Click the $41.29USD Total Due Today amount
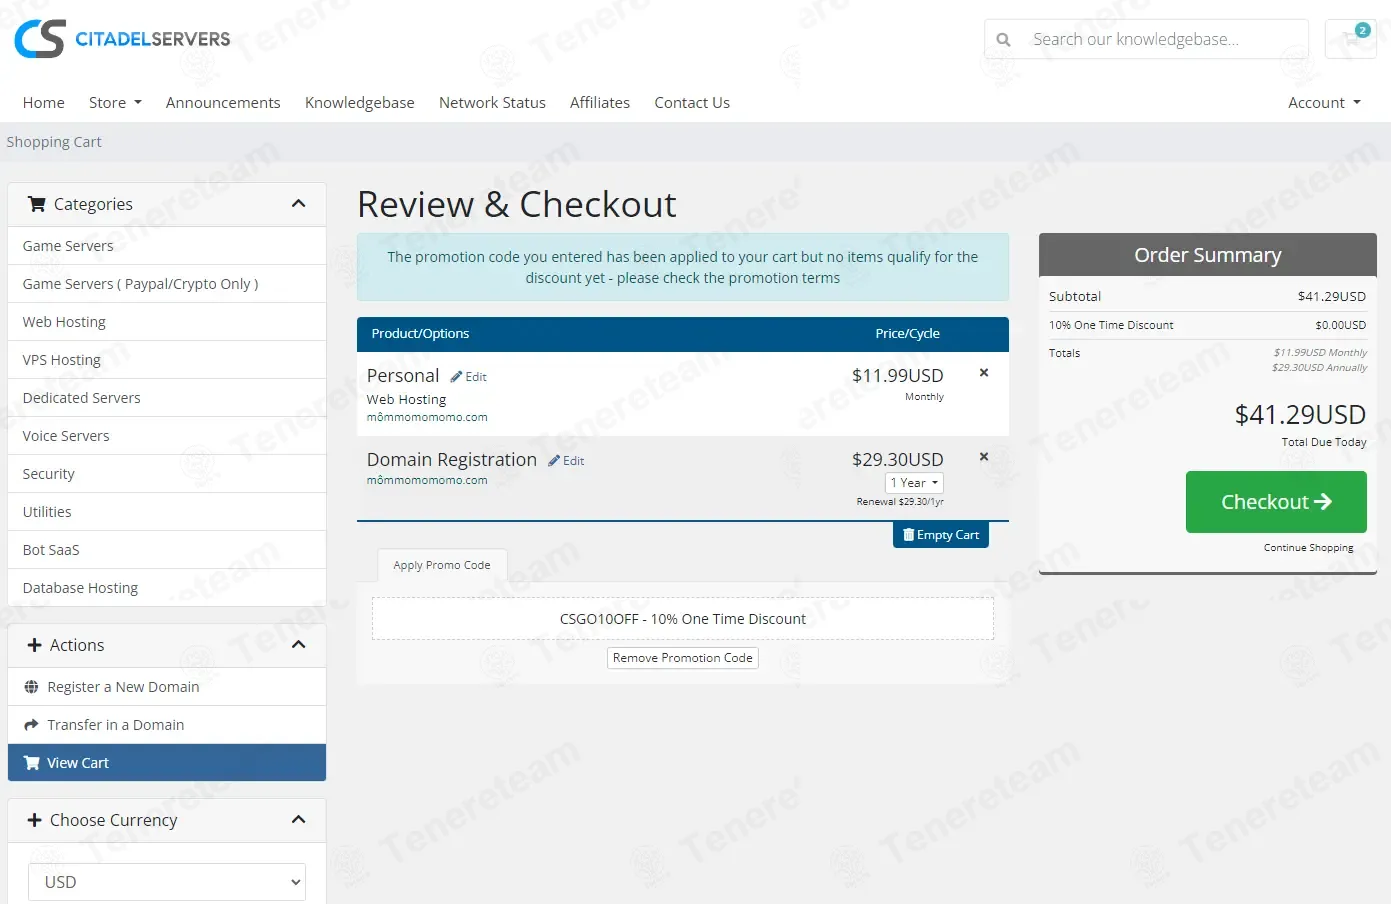The width and height of the screenshot is (1391, 904). 1300,415
